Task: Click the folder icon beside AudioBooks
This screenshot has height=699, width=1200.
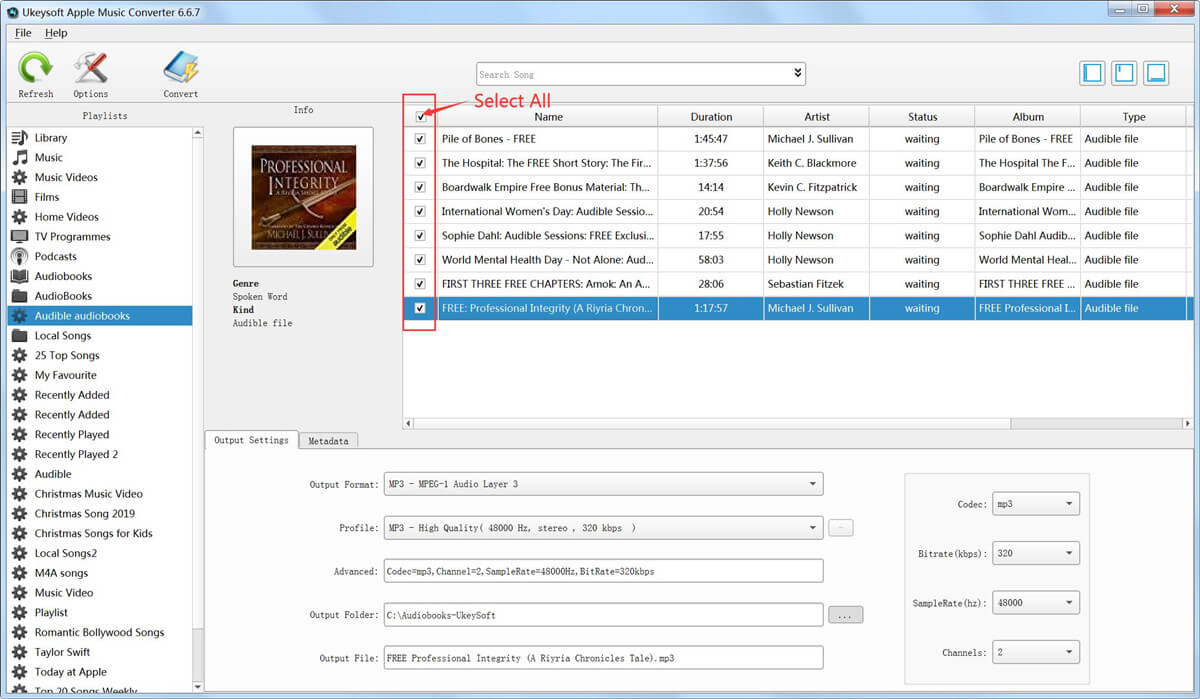Action: [x=19, y=296]
